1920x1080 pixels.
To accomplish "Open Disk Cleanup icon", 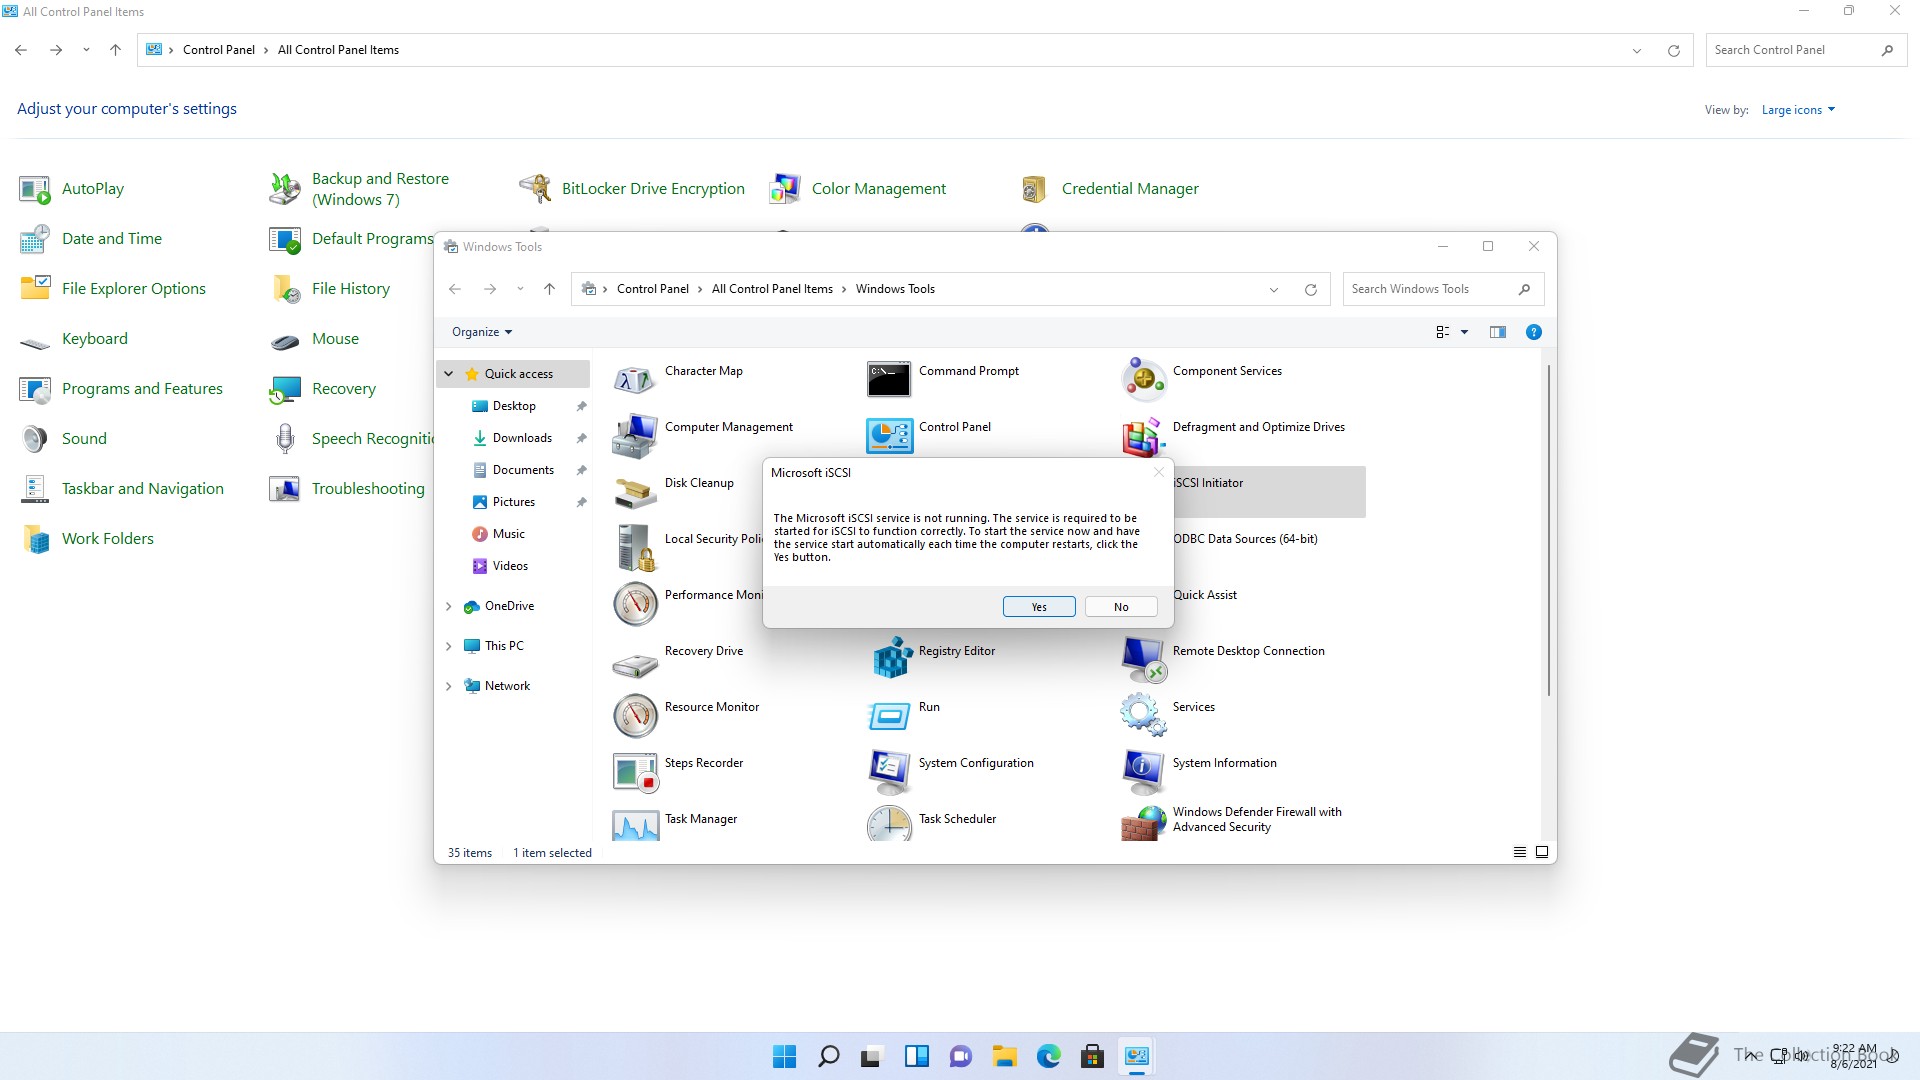I will coord(635,492).
